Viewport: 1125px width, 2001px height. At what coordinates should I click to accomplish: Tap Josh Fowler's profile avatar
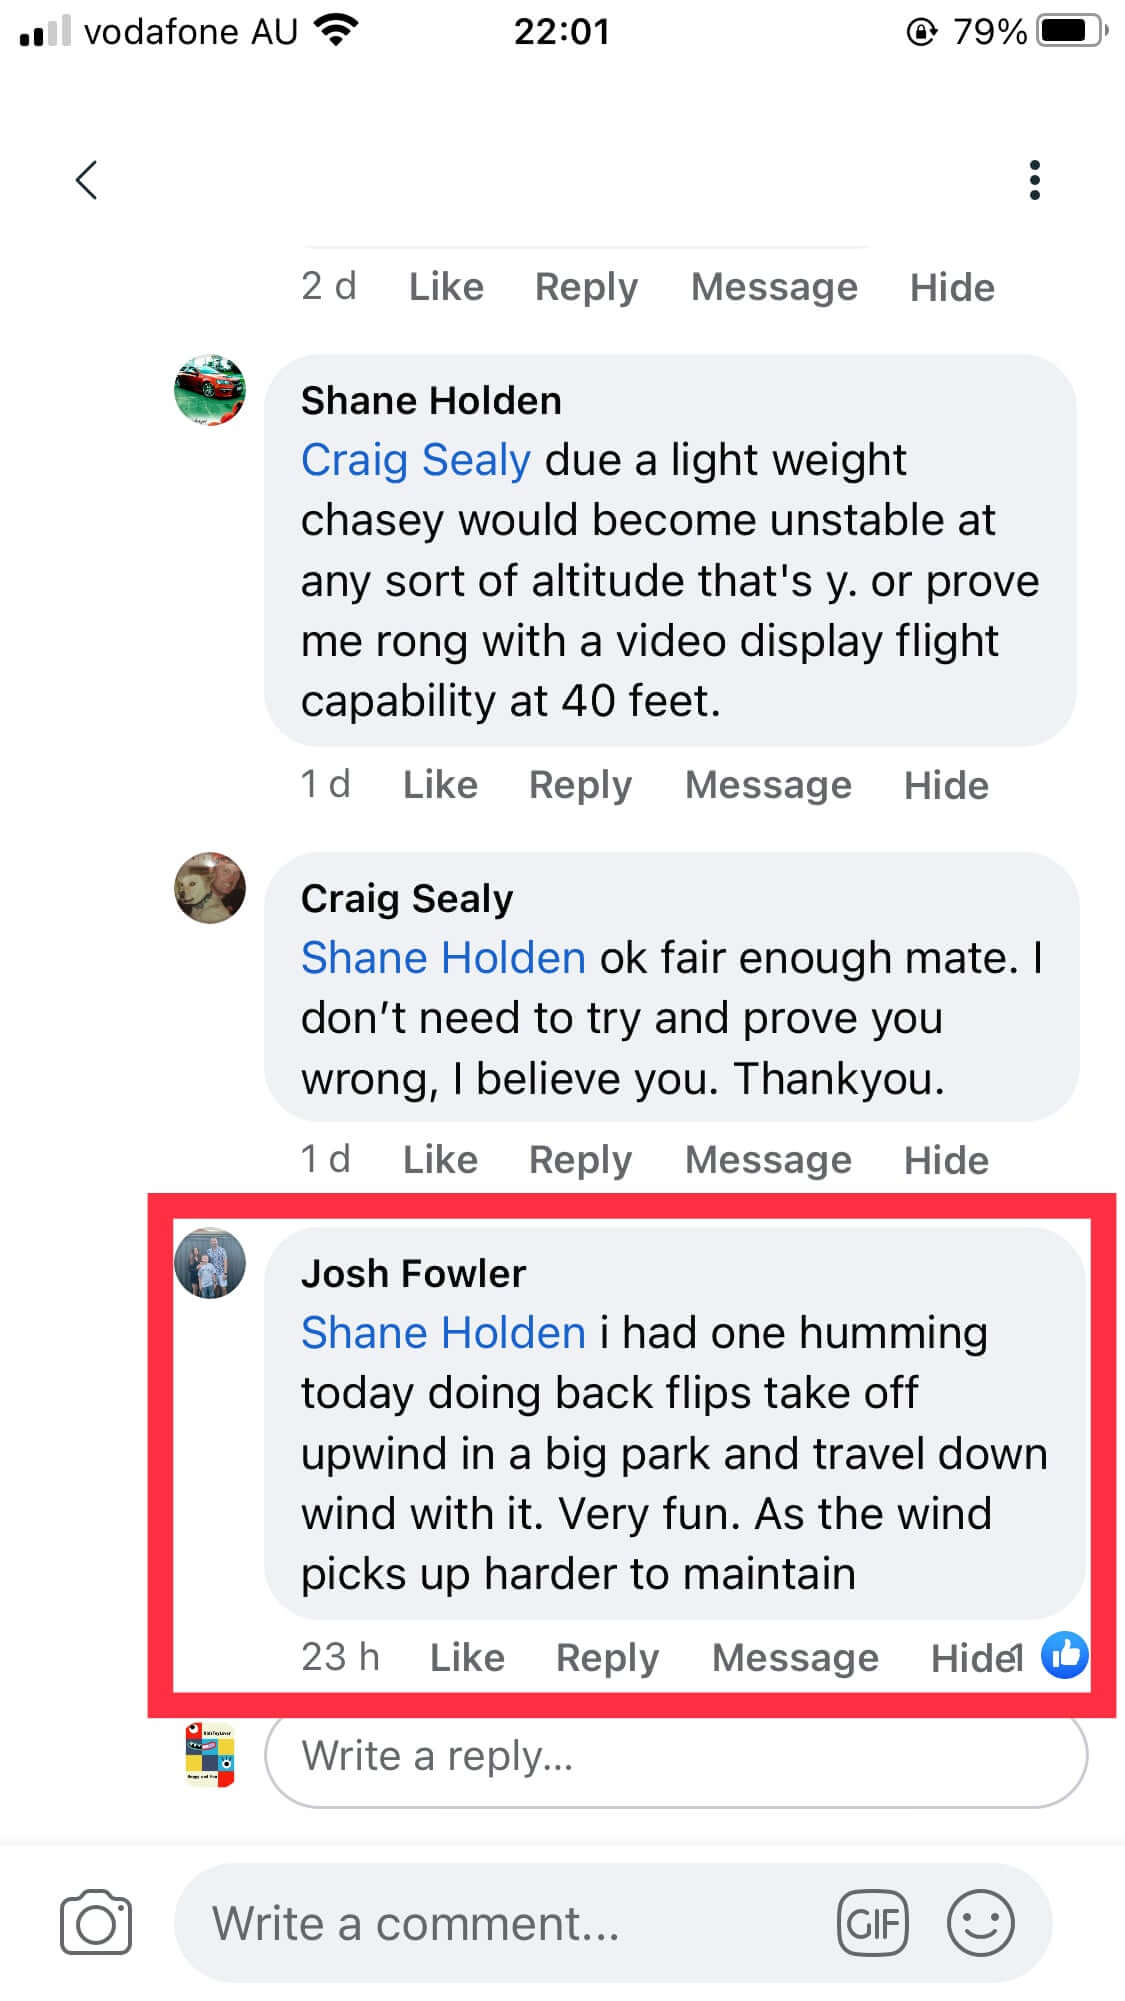tap(210, 1263)
